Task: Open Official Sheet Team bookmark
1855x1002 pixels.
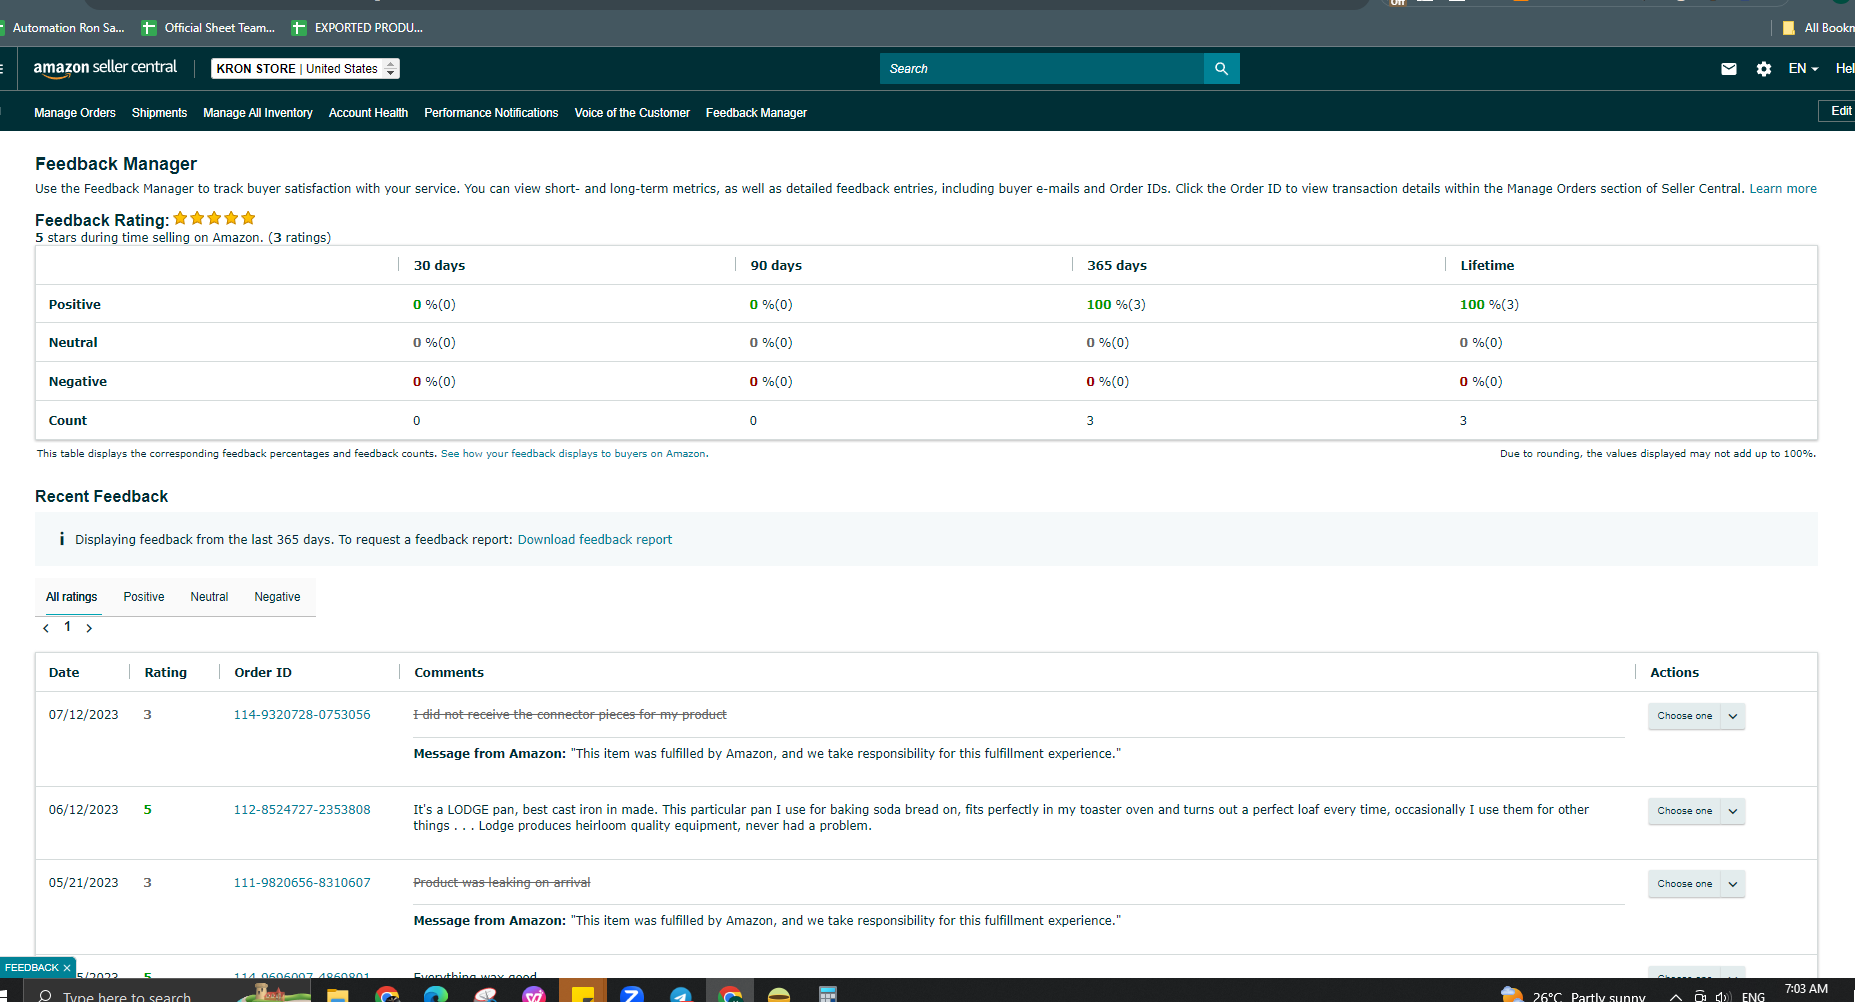Action: 208,28
